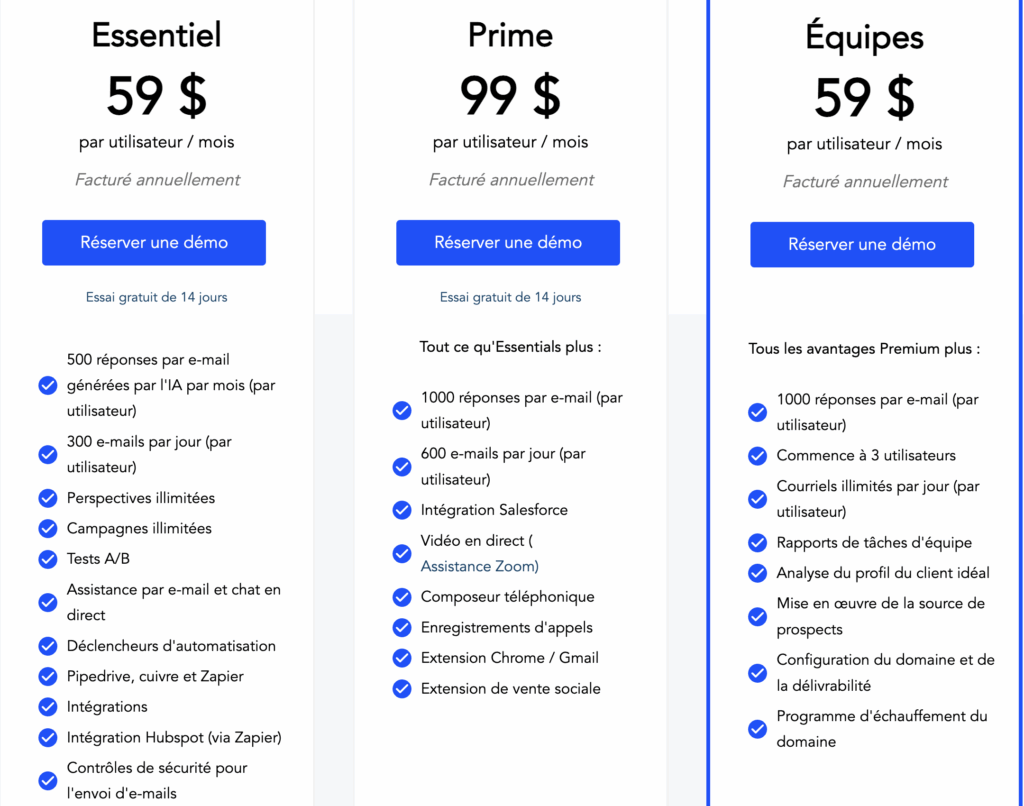Click Réserver une démo under Équipes plan

pyautogui.click(x=862, y=245)
